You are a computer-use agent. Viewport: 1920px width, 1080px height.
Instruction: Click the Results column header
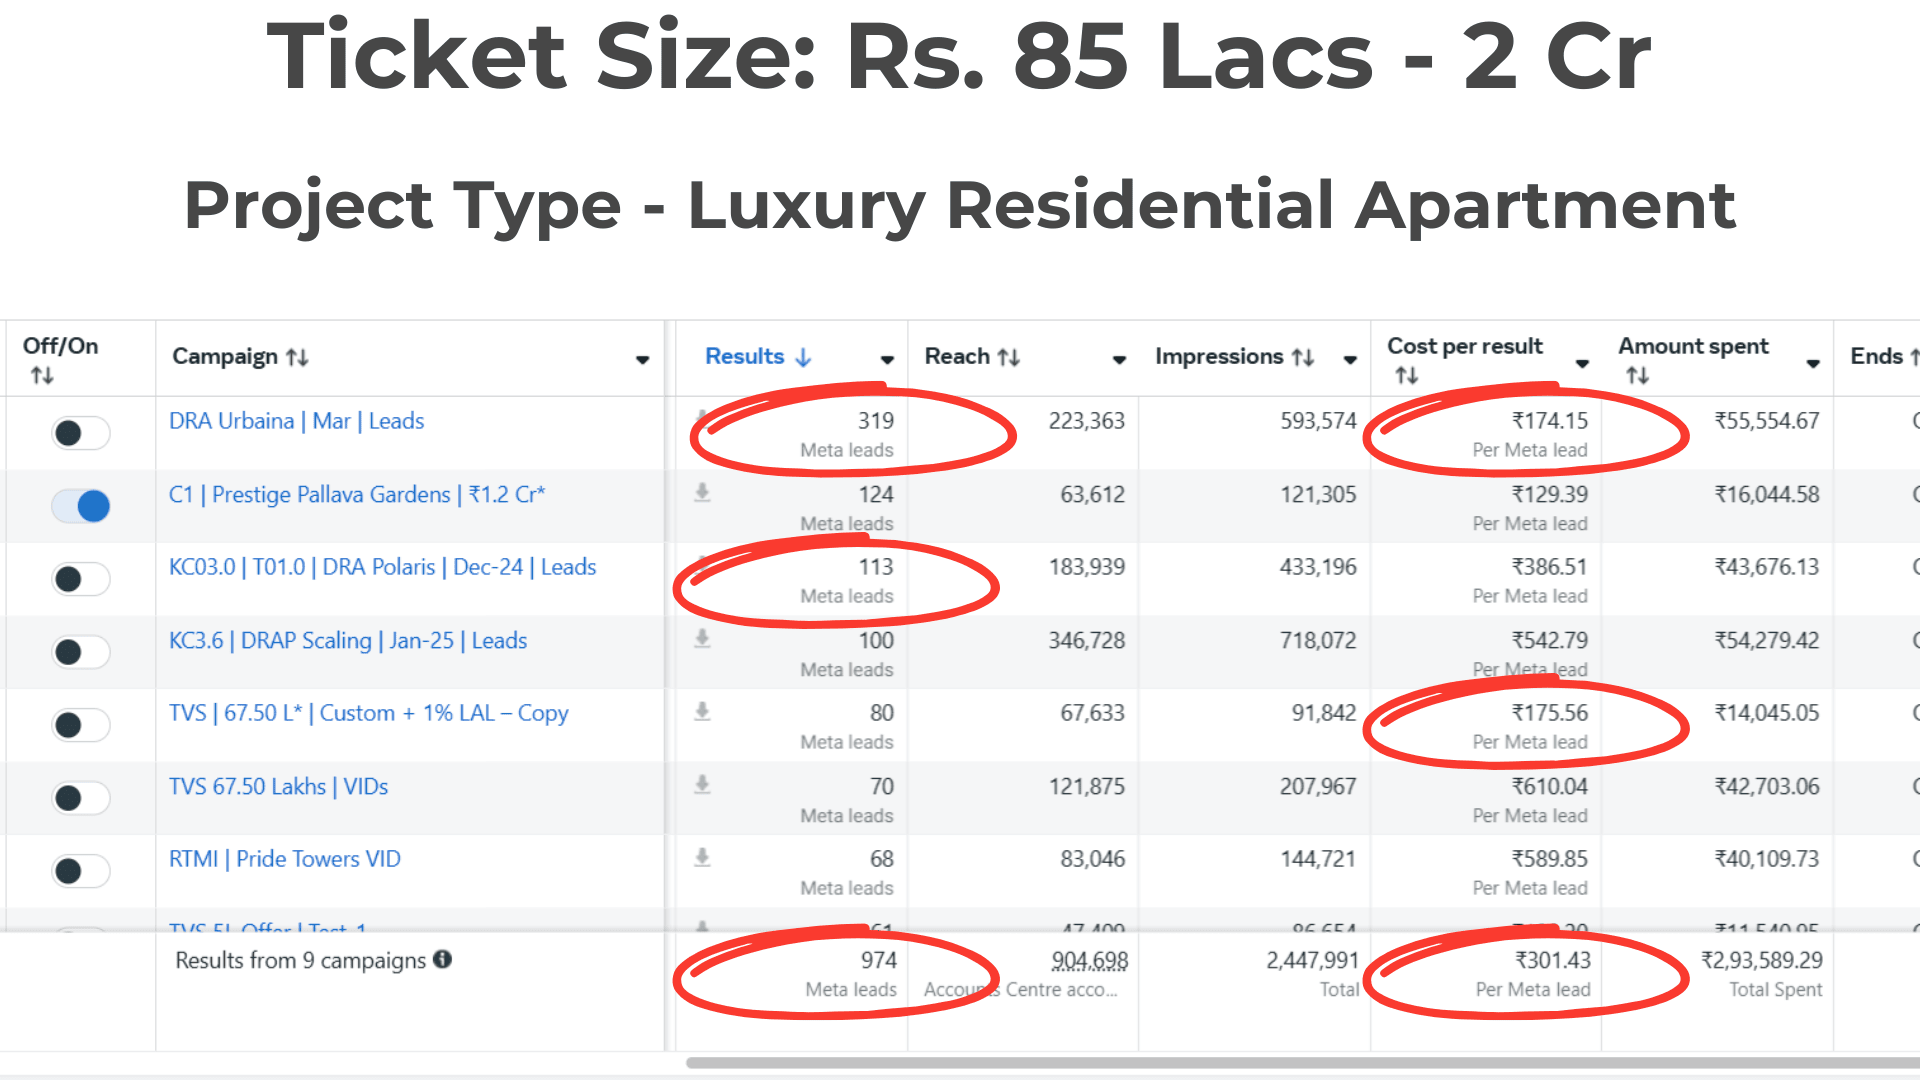tap(745, 356)
